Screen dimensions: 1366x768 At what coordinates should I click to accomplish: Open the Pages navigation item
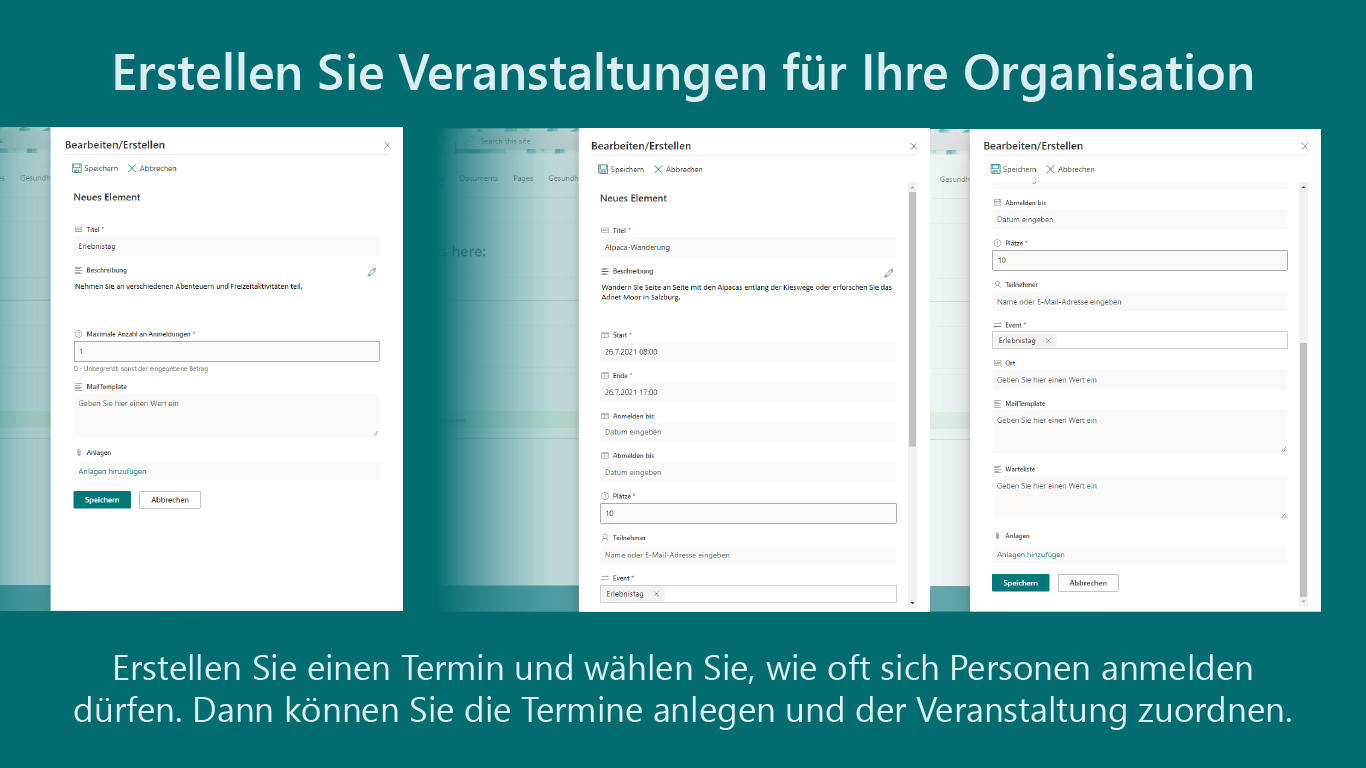click(x=521, y=177)
